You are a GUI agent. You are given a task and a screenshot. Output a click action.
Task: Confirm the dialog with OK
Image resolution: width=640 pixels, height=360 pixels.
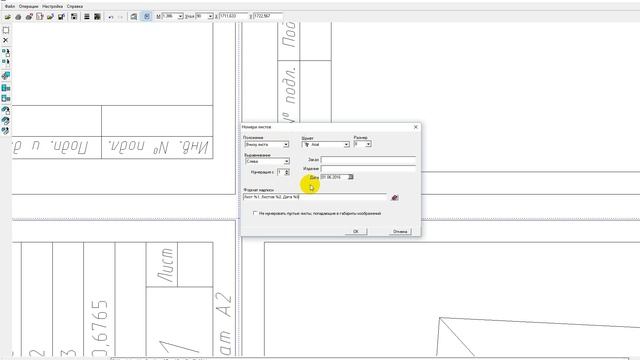[356, 231]
